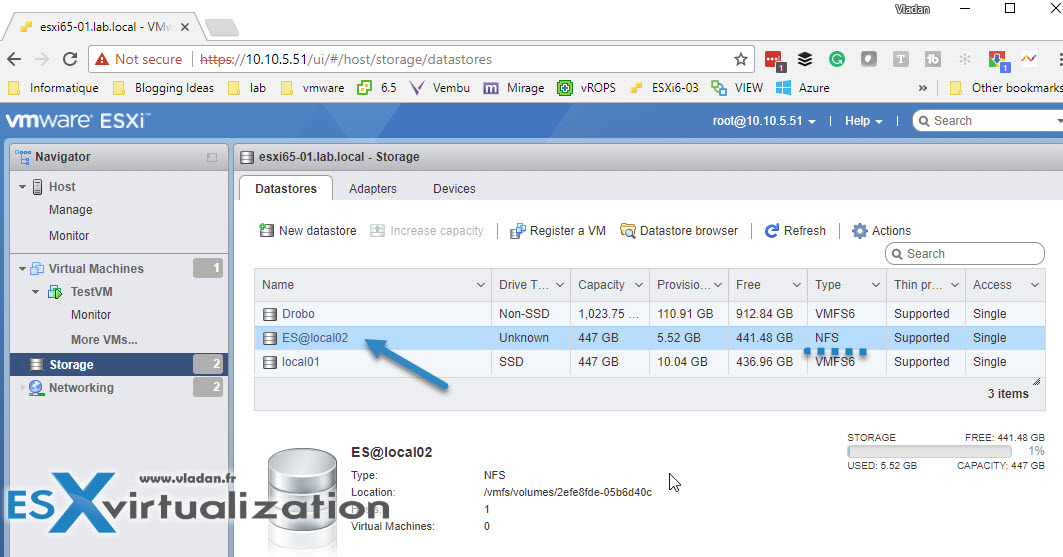Click the Drobo datastore icon
This screenshot has height=557, width=1063.
(x=270, y=314)
